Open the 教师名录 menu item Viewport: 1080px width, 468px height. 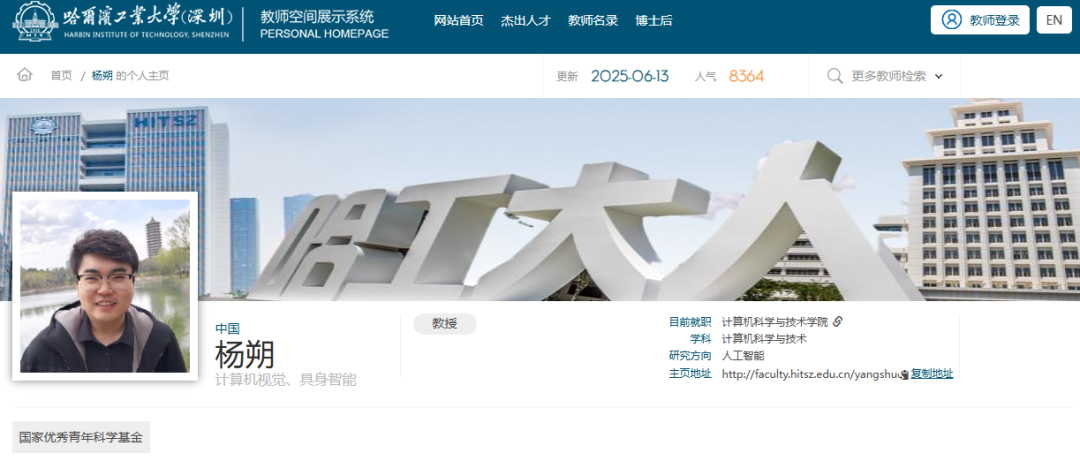click(592, 20)
